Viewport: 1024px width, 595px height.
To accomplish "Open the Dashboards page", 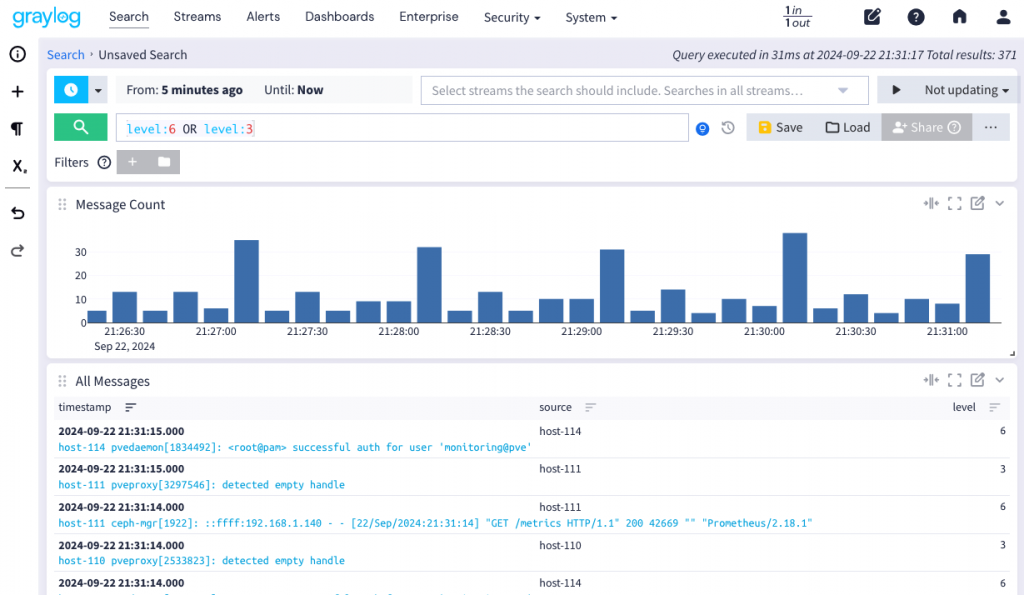I will (x=340, y=17).
